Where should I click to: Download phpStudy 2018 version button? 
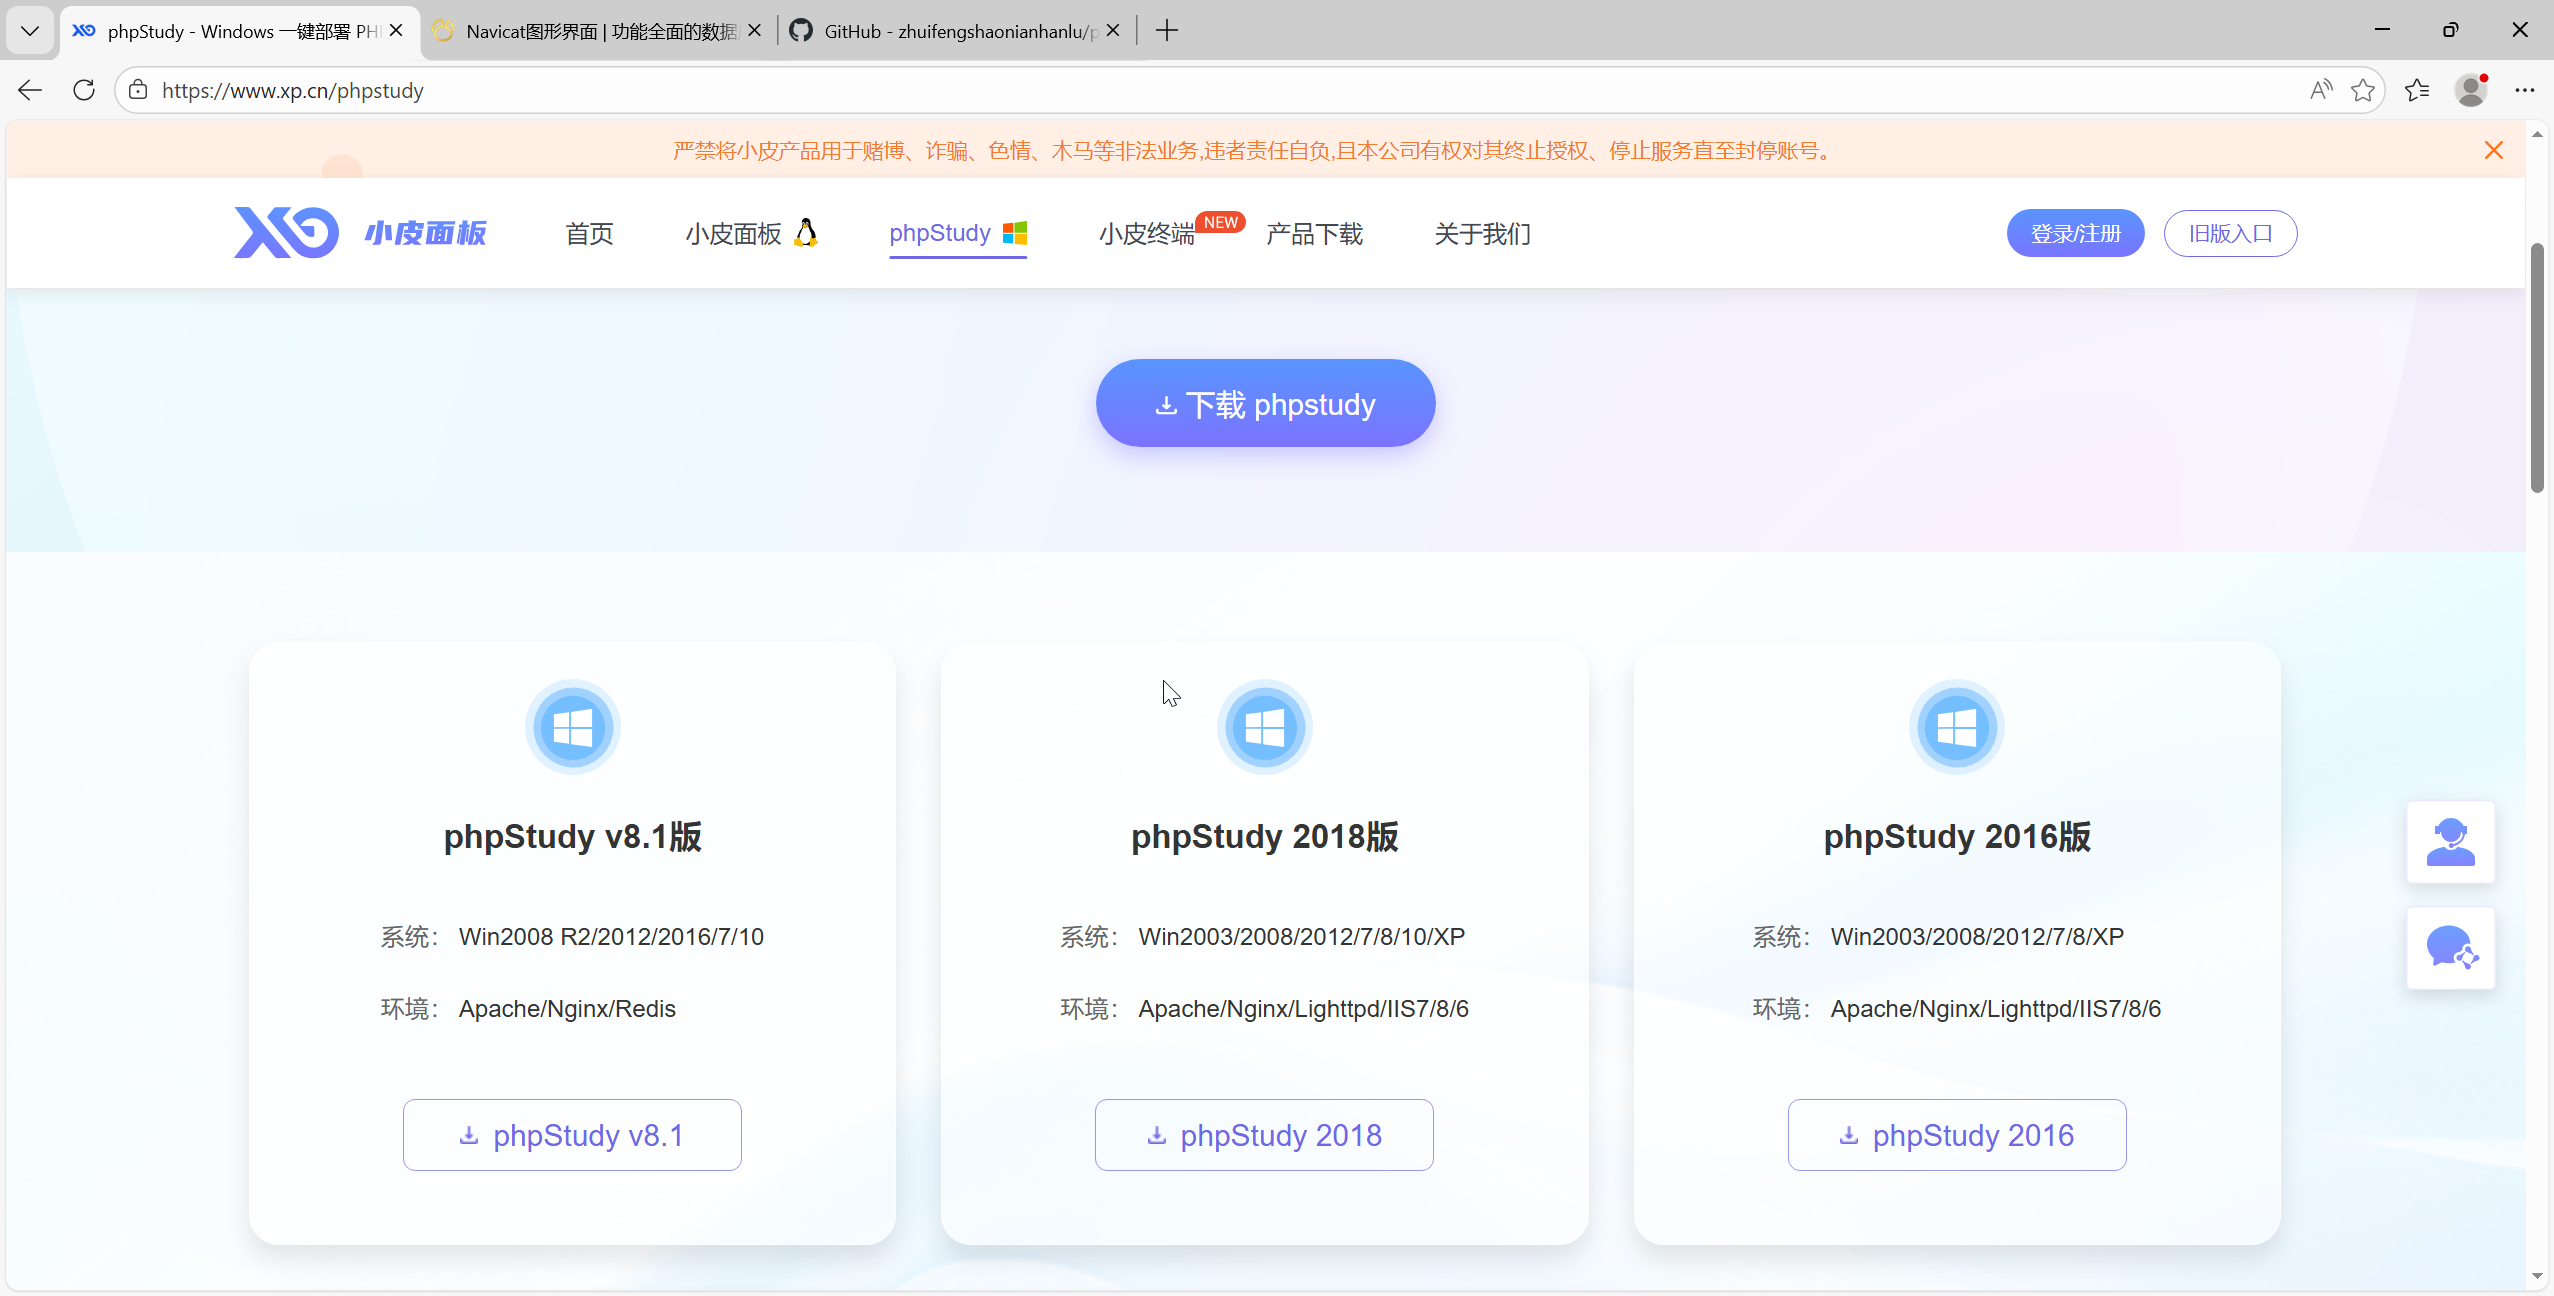[x=1264, y=1135]
